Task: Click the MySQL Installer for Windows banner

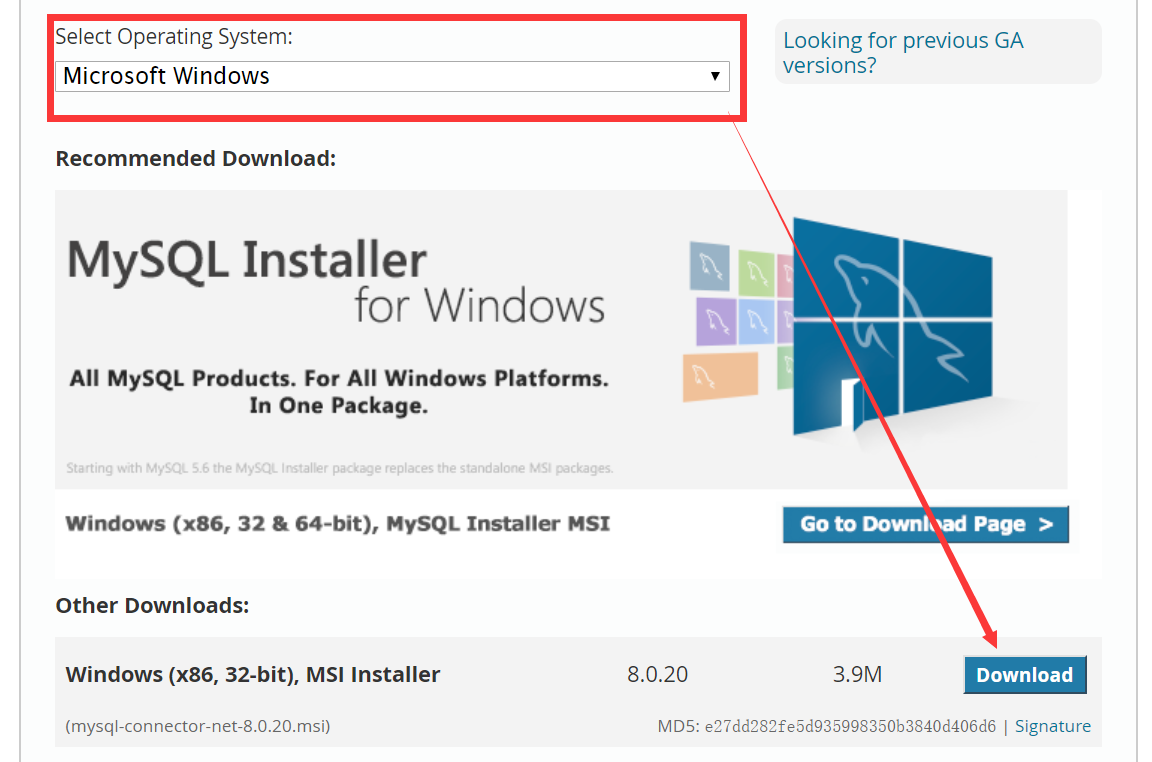Action: (x=561, y=339)
